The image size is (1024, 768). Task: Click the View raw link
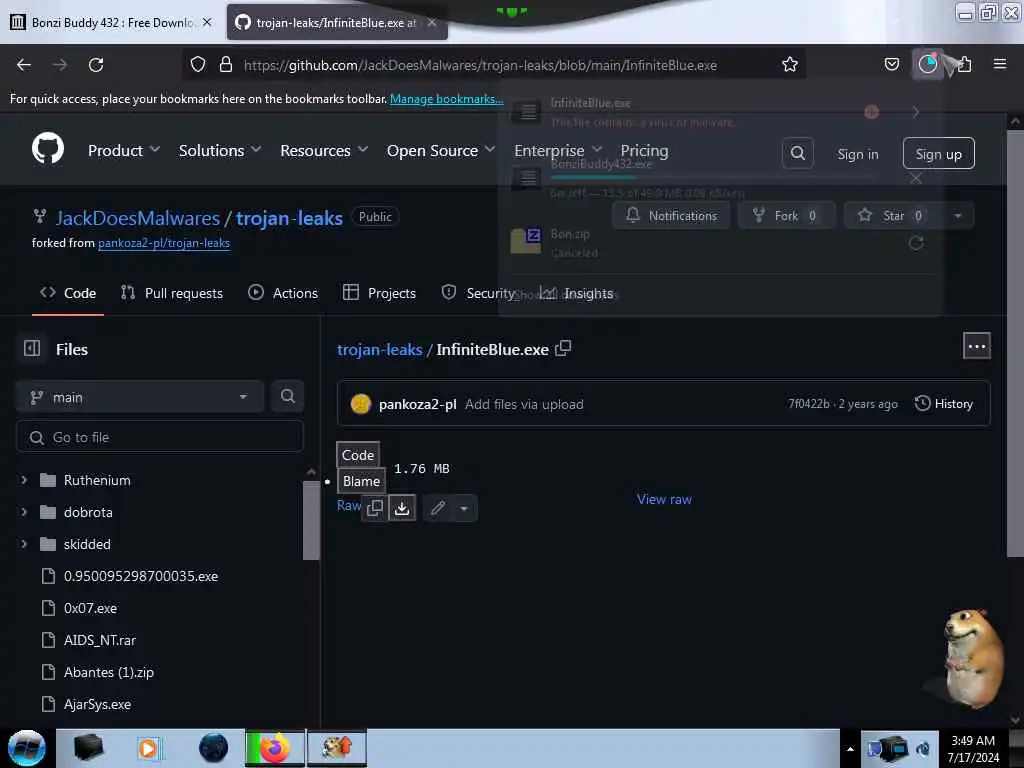(664, 499)
